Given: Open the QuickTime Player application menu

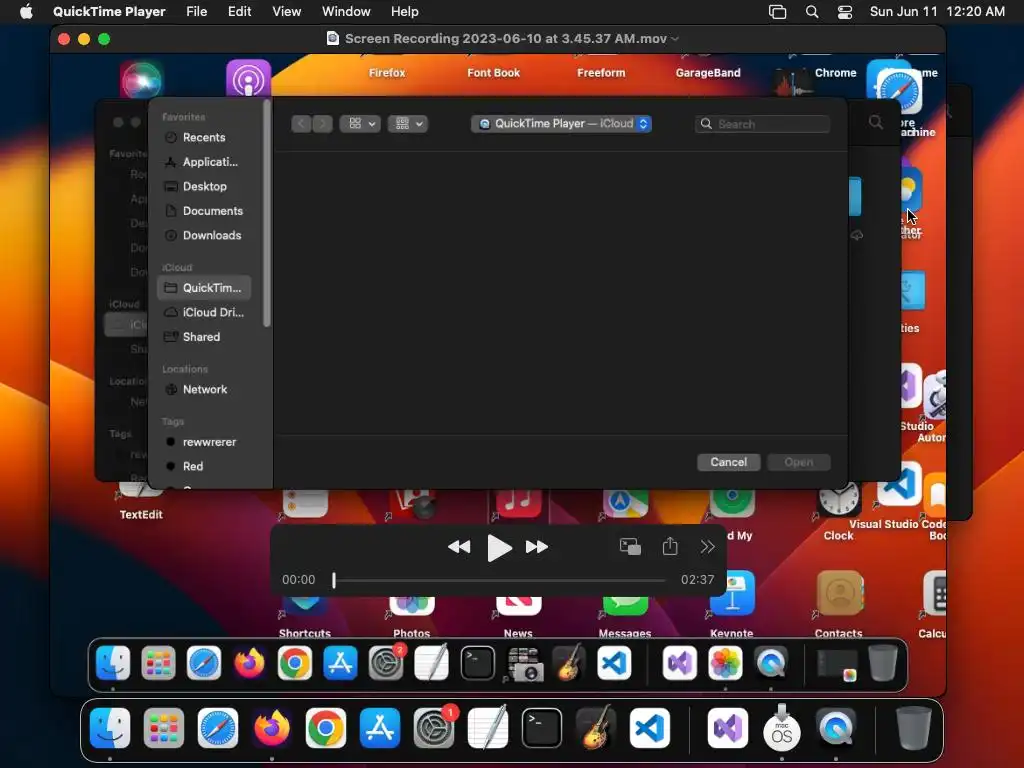Looking at the screenshot, I should click(x=109, y=12).
